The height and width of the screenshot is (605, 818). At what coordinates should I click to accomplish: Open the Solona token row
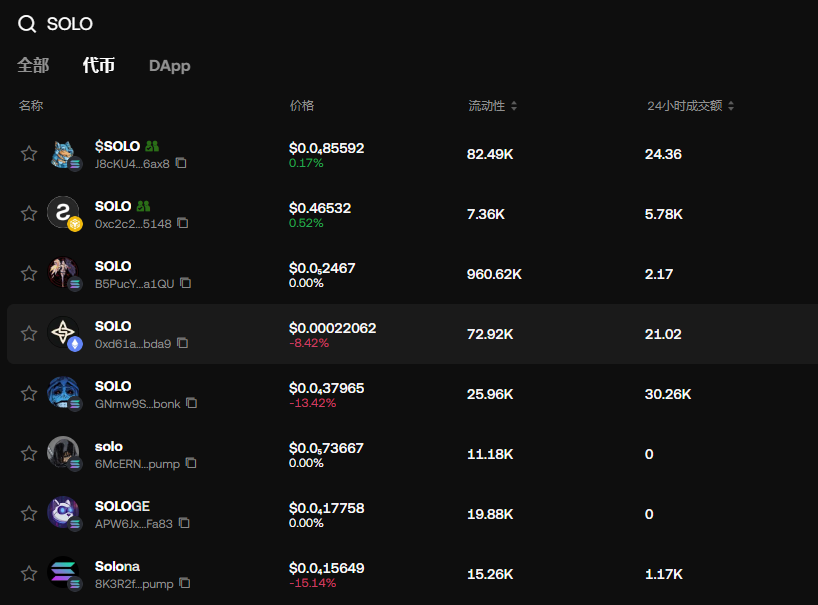117,566
